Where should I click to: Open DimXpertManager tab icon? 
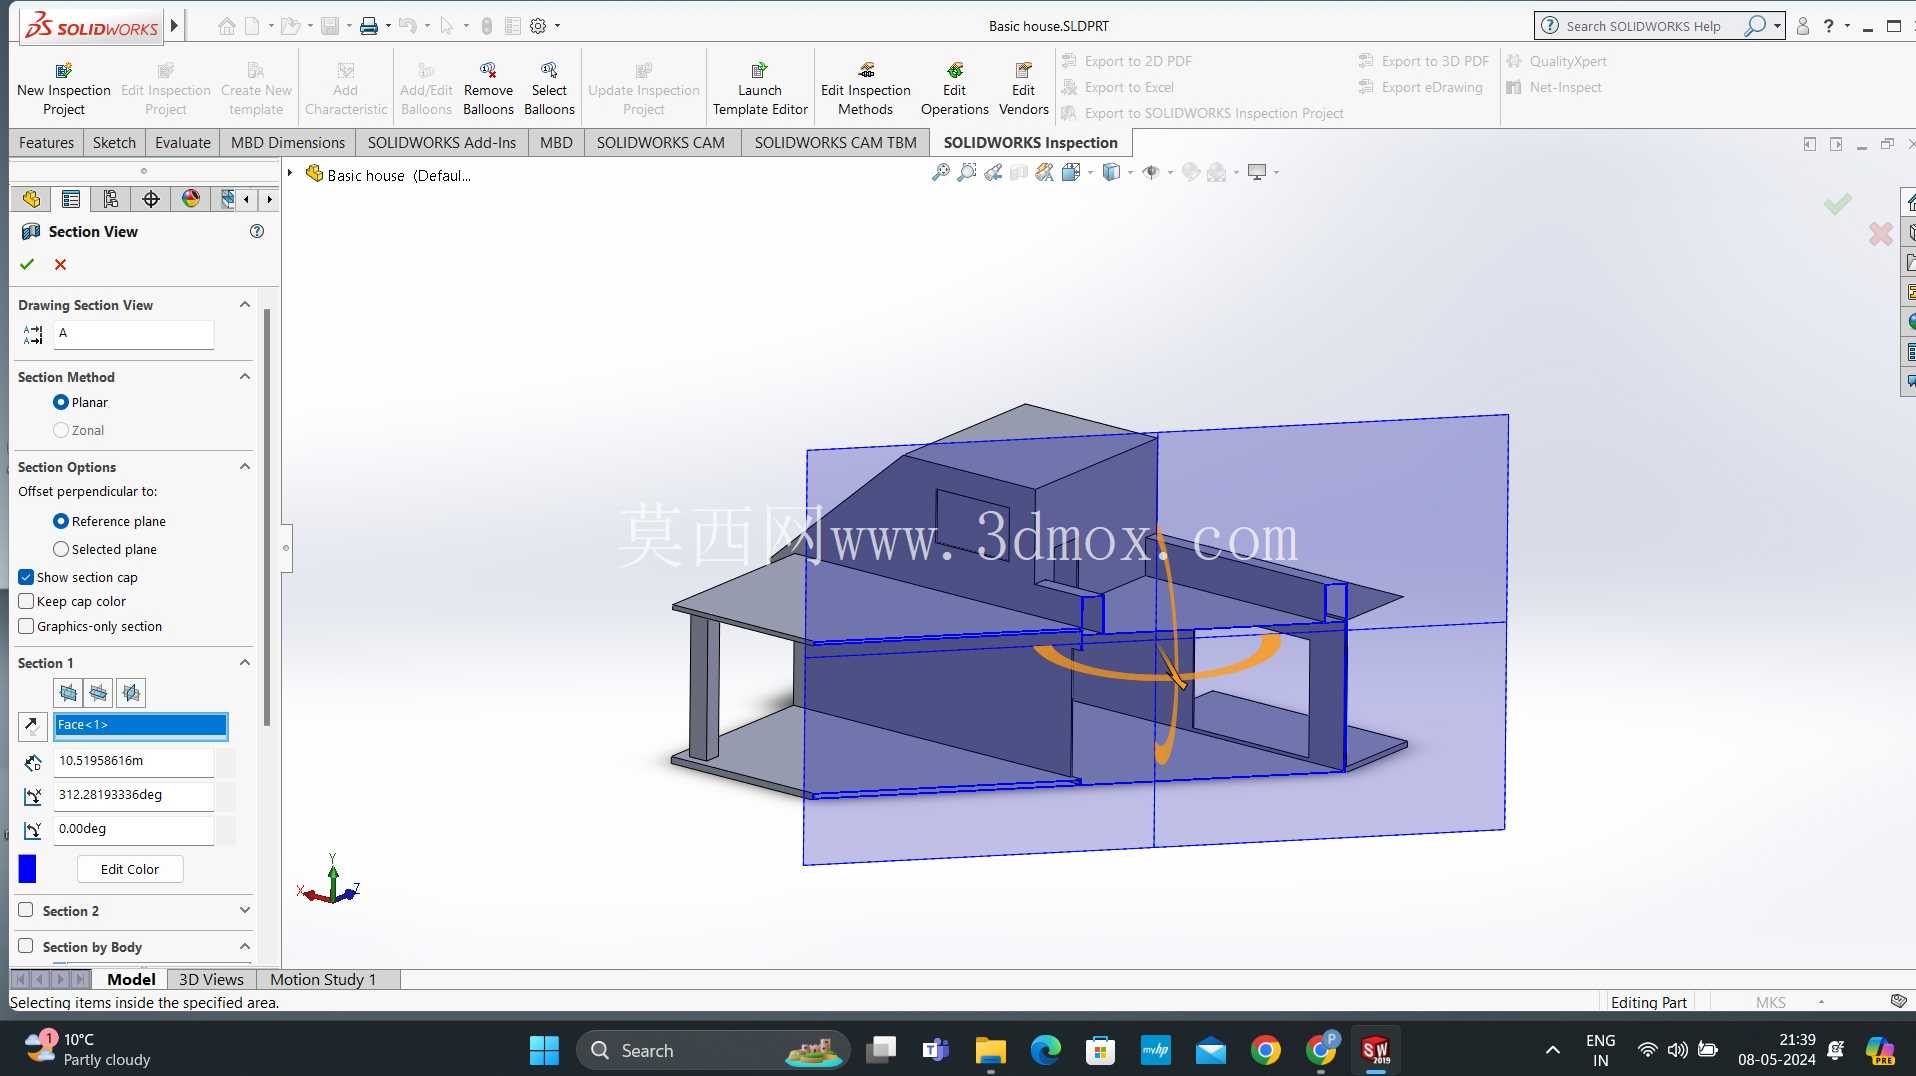coord(151,199)
